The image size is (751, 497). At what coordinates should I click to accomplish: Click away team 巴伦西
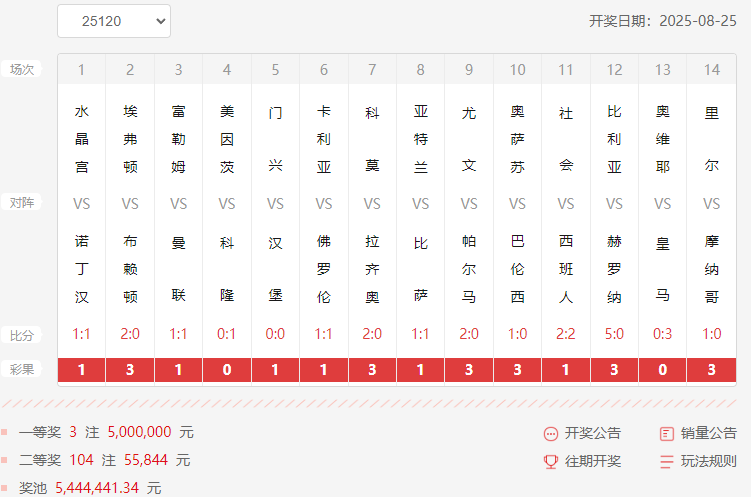pyautogui.click(x=517, y=269)
